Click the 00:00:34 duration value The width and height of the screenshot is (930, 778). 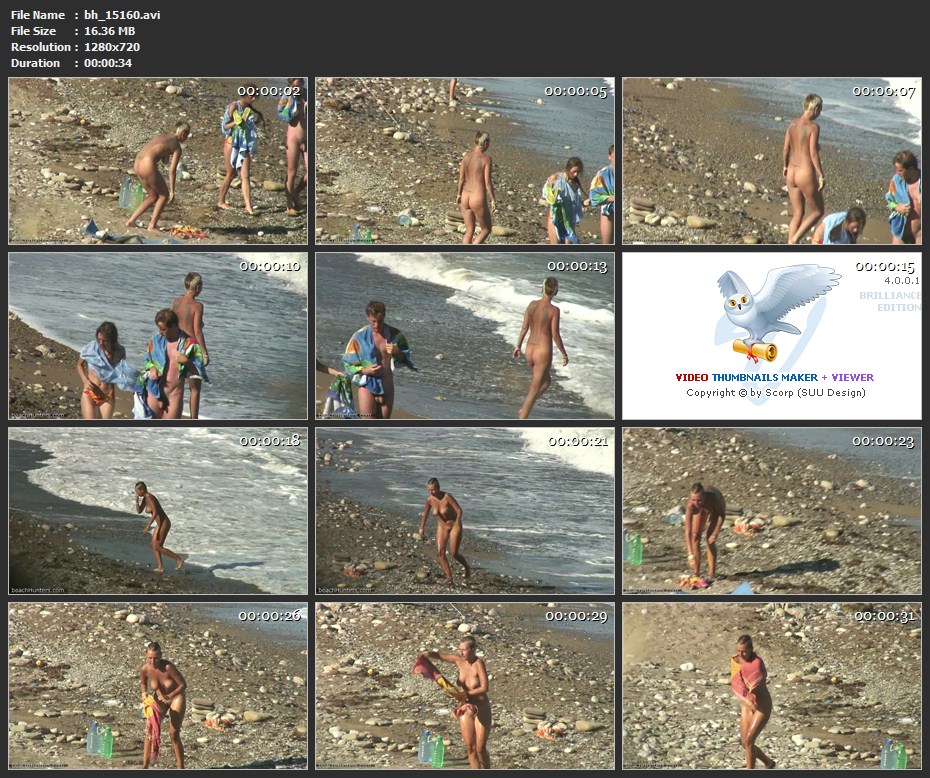pos(108,63)
